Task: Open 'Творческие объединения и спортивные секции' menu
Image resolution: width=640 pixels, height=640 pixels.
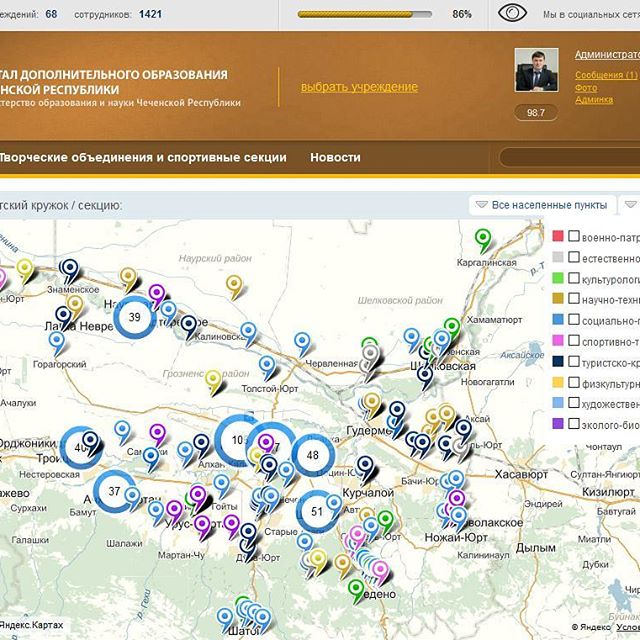Action: (x=143, y=157)
